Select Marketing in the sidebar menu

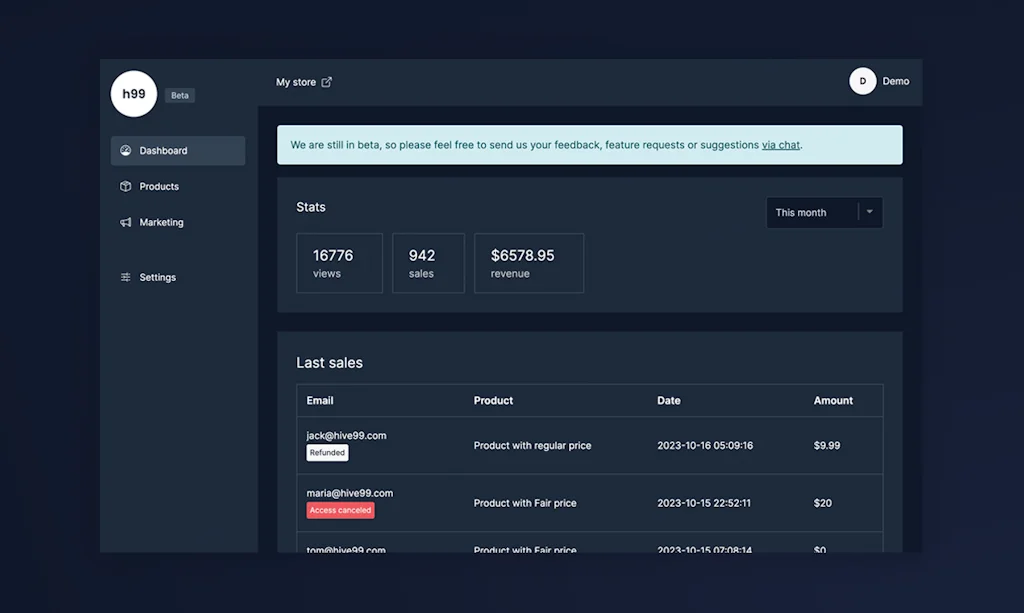pos(160,222)
